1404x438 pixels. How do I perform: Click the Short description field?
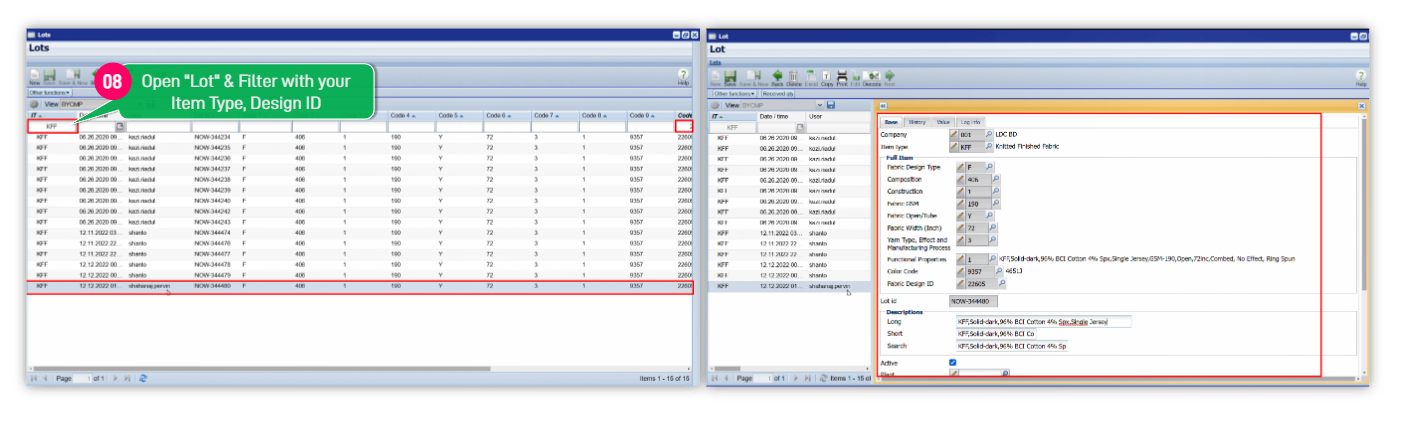click(x=995, y=333)
